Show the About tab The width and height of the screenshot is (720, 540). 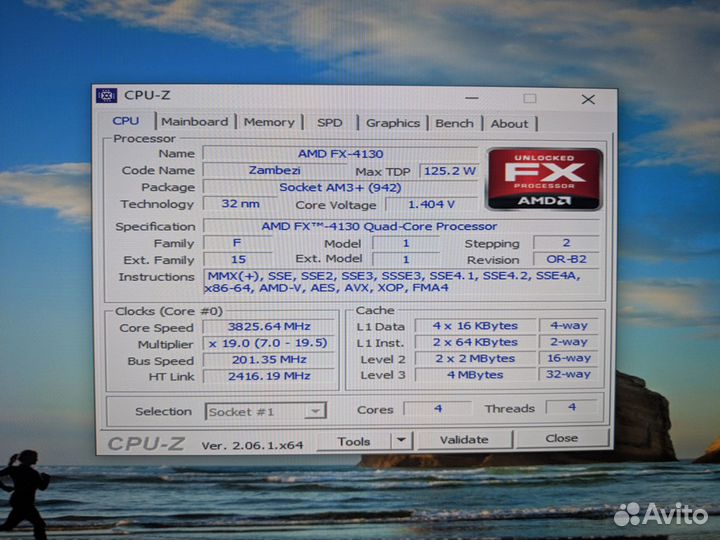(x=509, y=124)
